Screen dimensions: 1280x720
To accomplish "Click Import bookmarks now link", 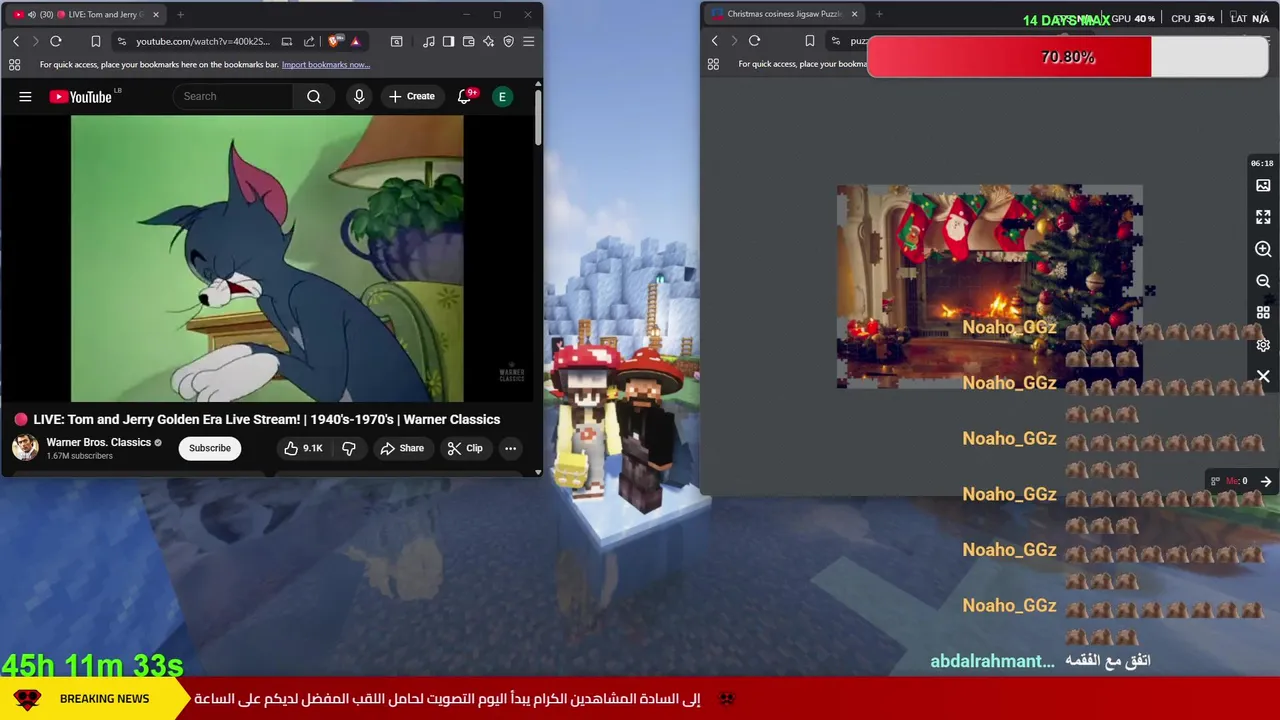I will click(326, 65).
